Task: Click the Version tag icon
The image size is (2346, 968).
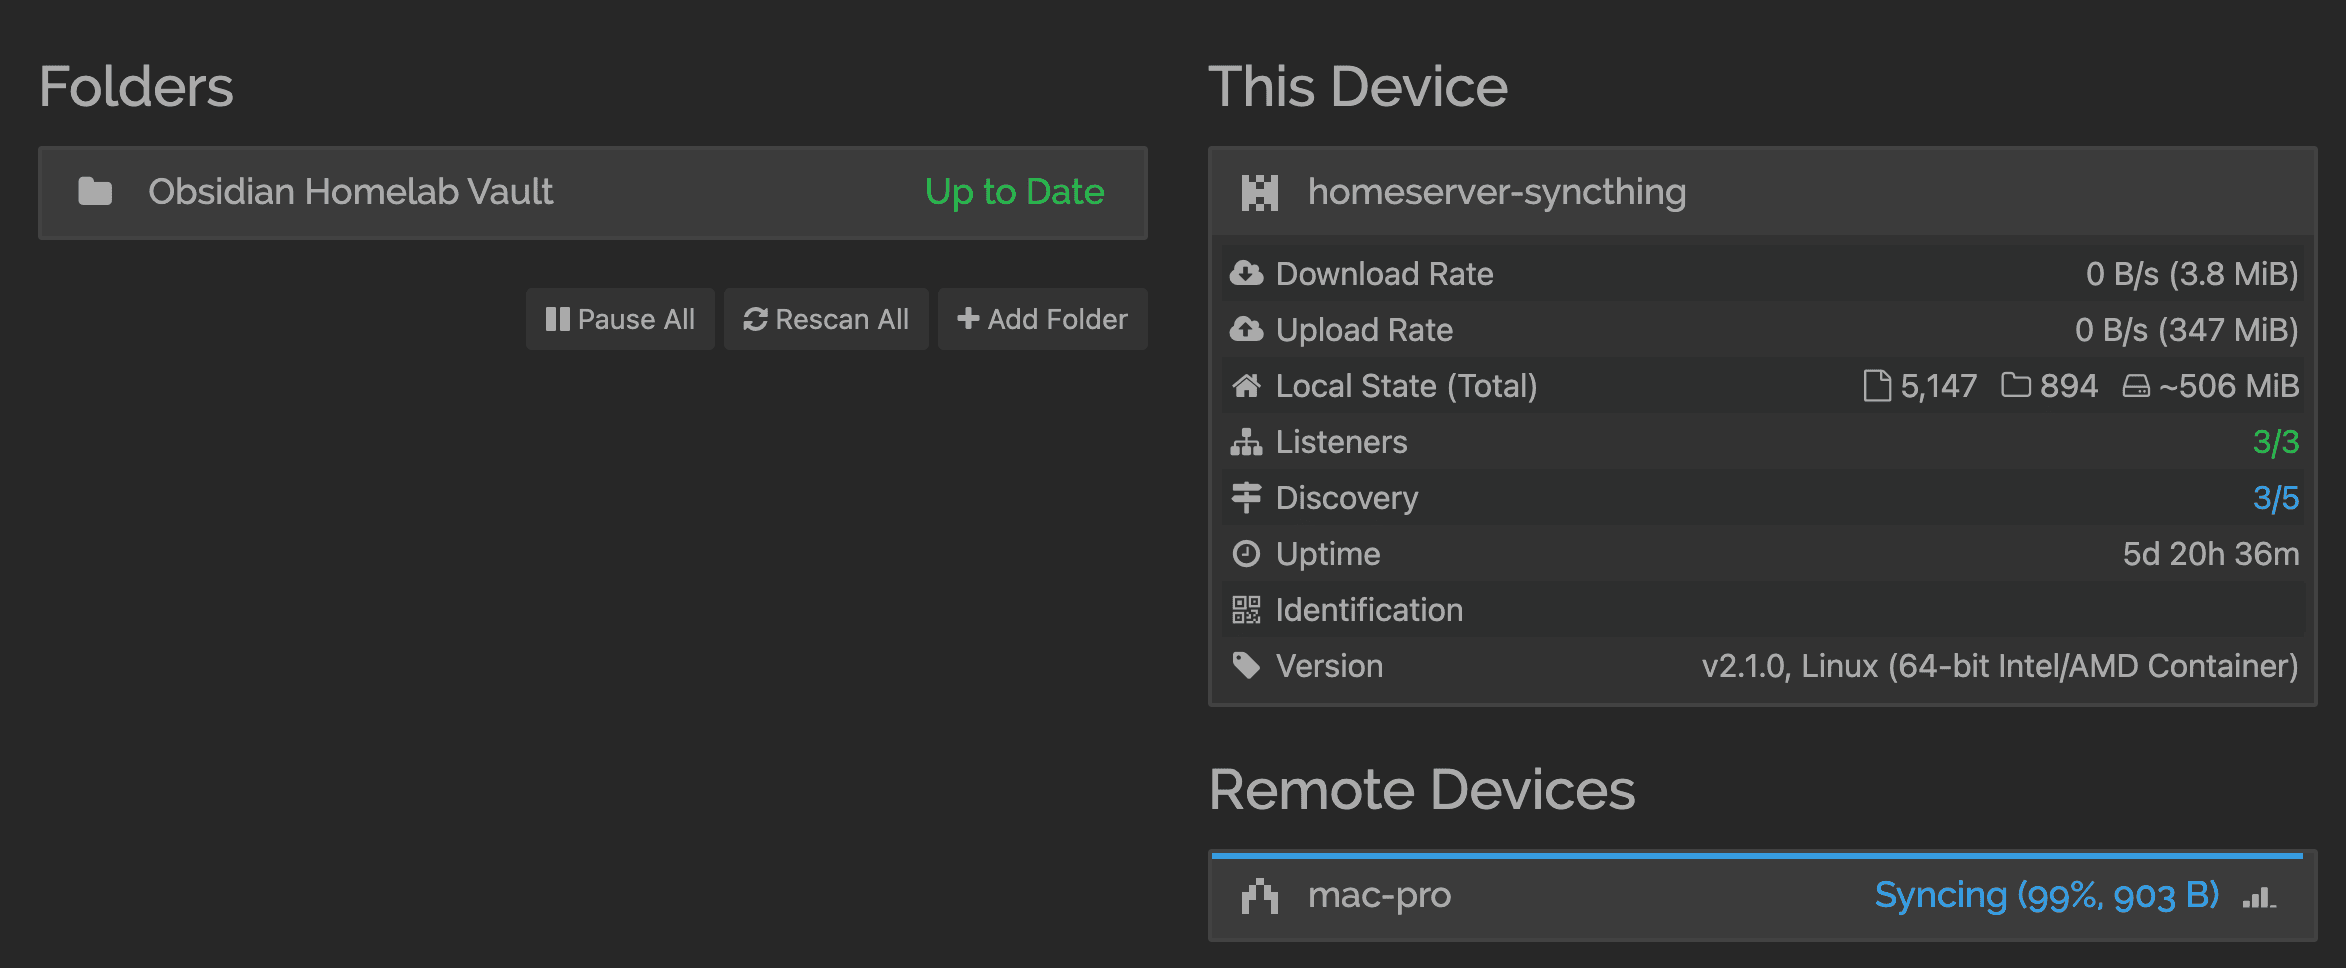Action: (1246, 665)
